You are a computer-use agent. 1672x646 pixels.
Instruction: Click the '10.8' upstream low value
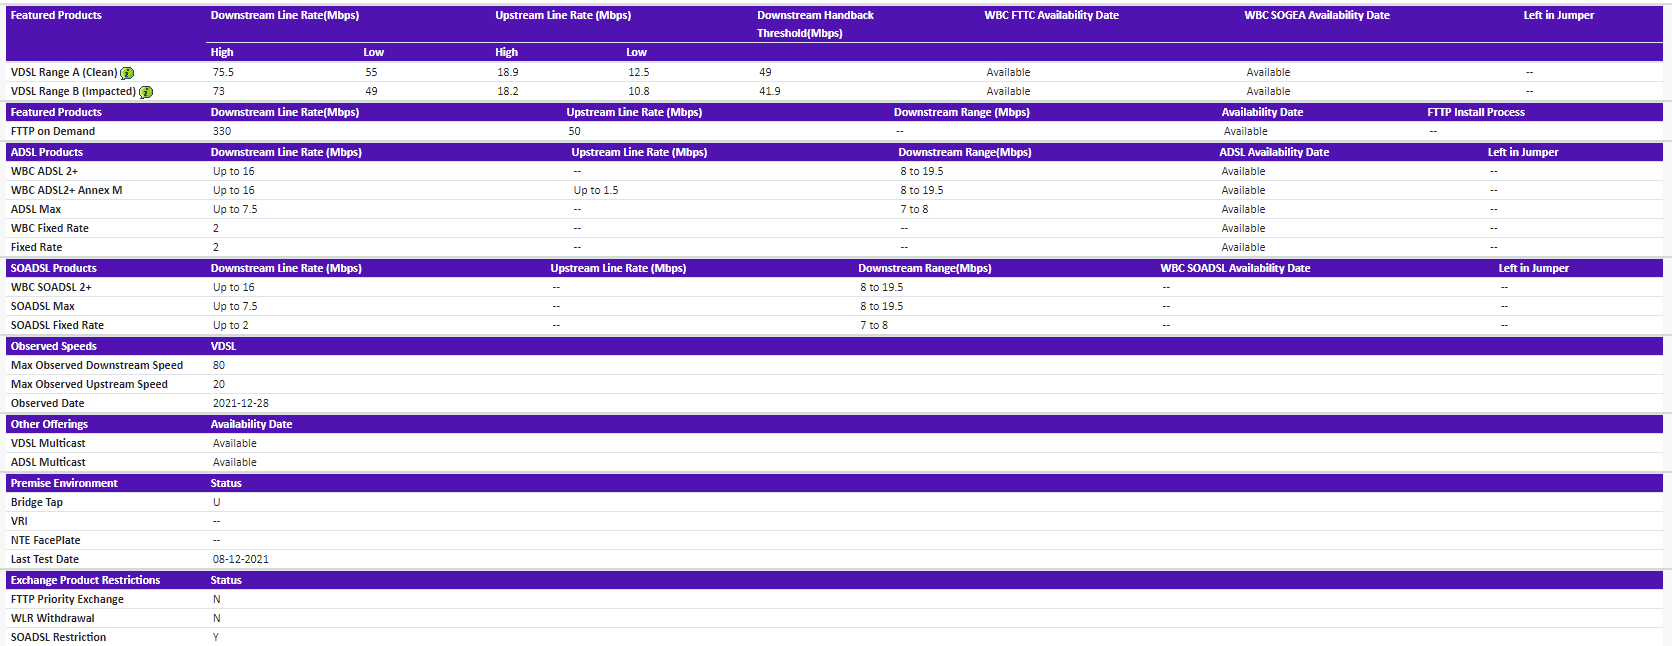(x=639, y=91)
